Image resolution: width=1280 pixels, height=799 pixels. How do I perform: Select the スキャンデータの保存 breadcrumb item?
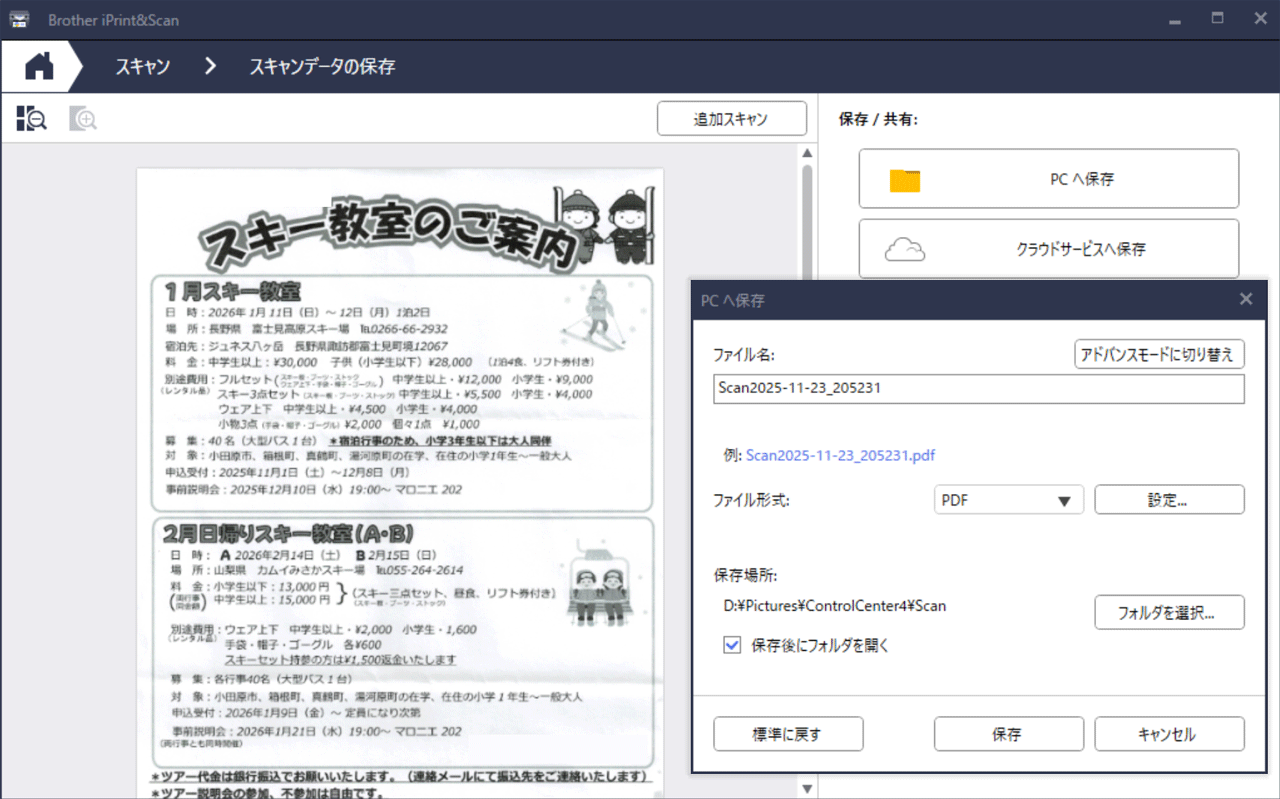320,66
